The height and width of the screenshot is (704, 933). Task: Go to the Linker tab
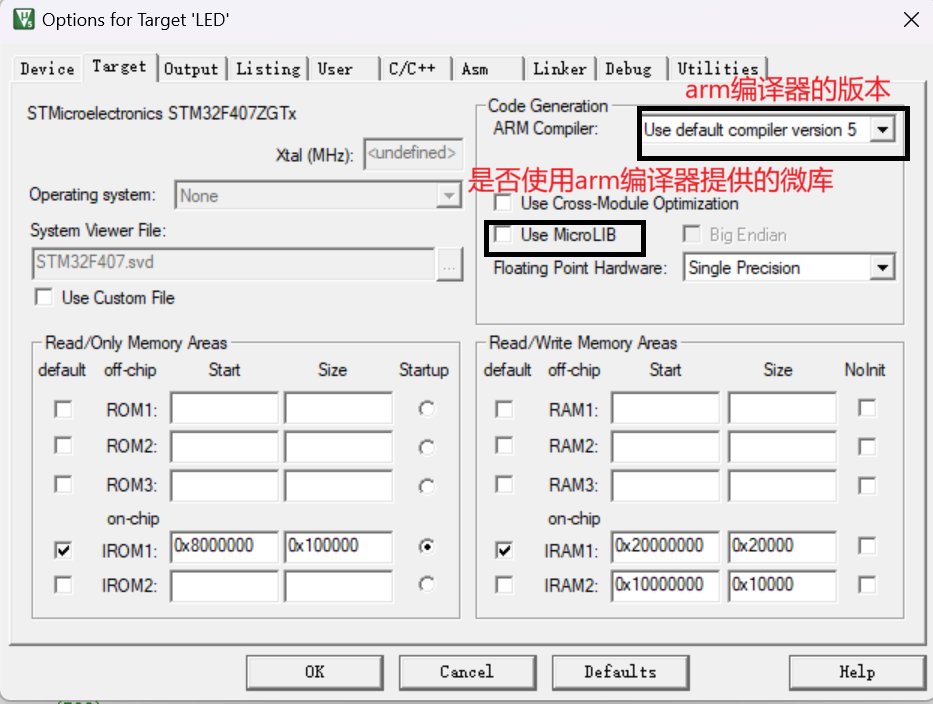(x=559, y=69)
